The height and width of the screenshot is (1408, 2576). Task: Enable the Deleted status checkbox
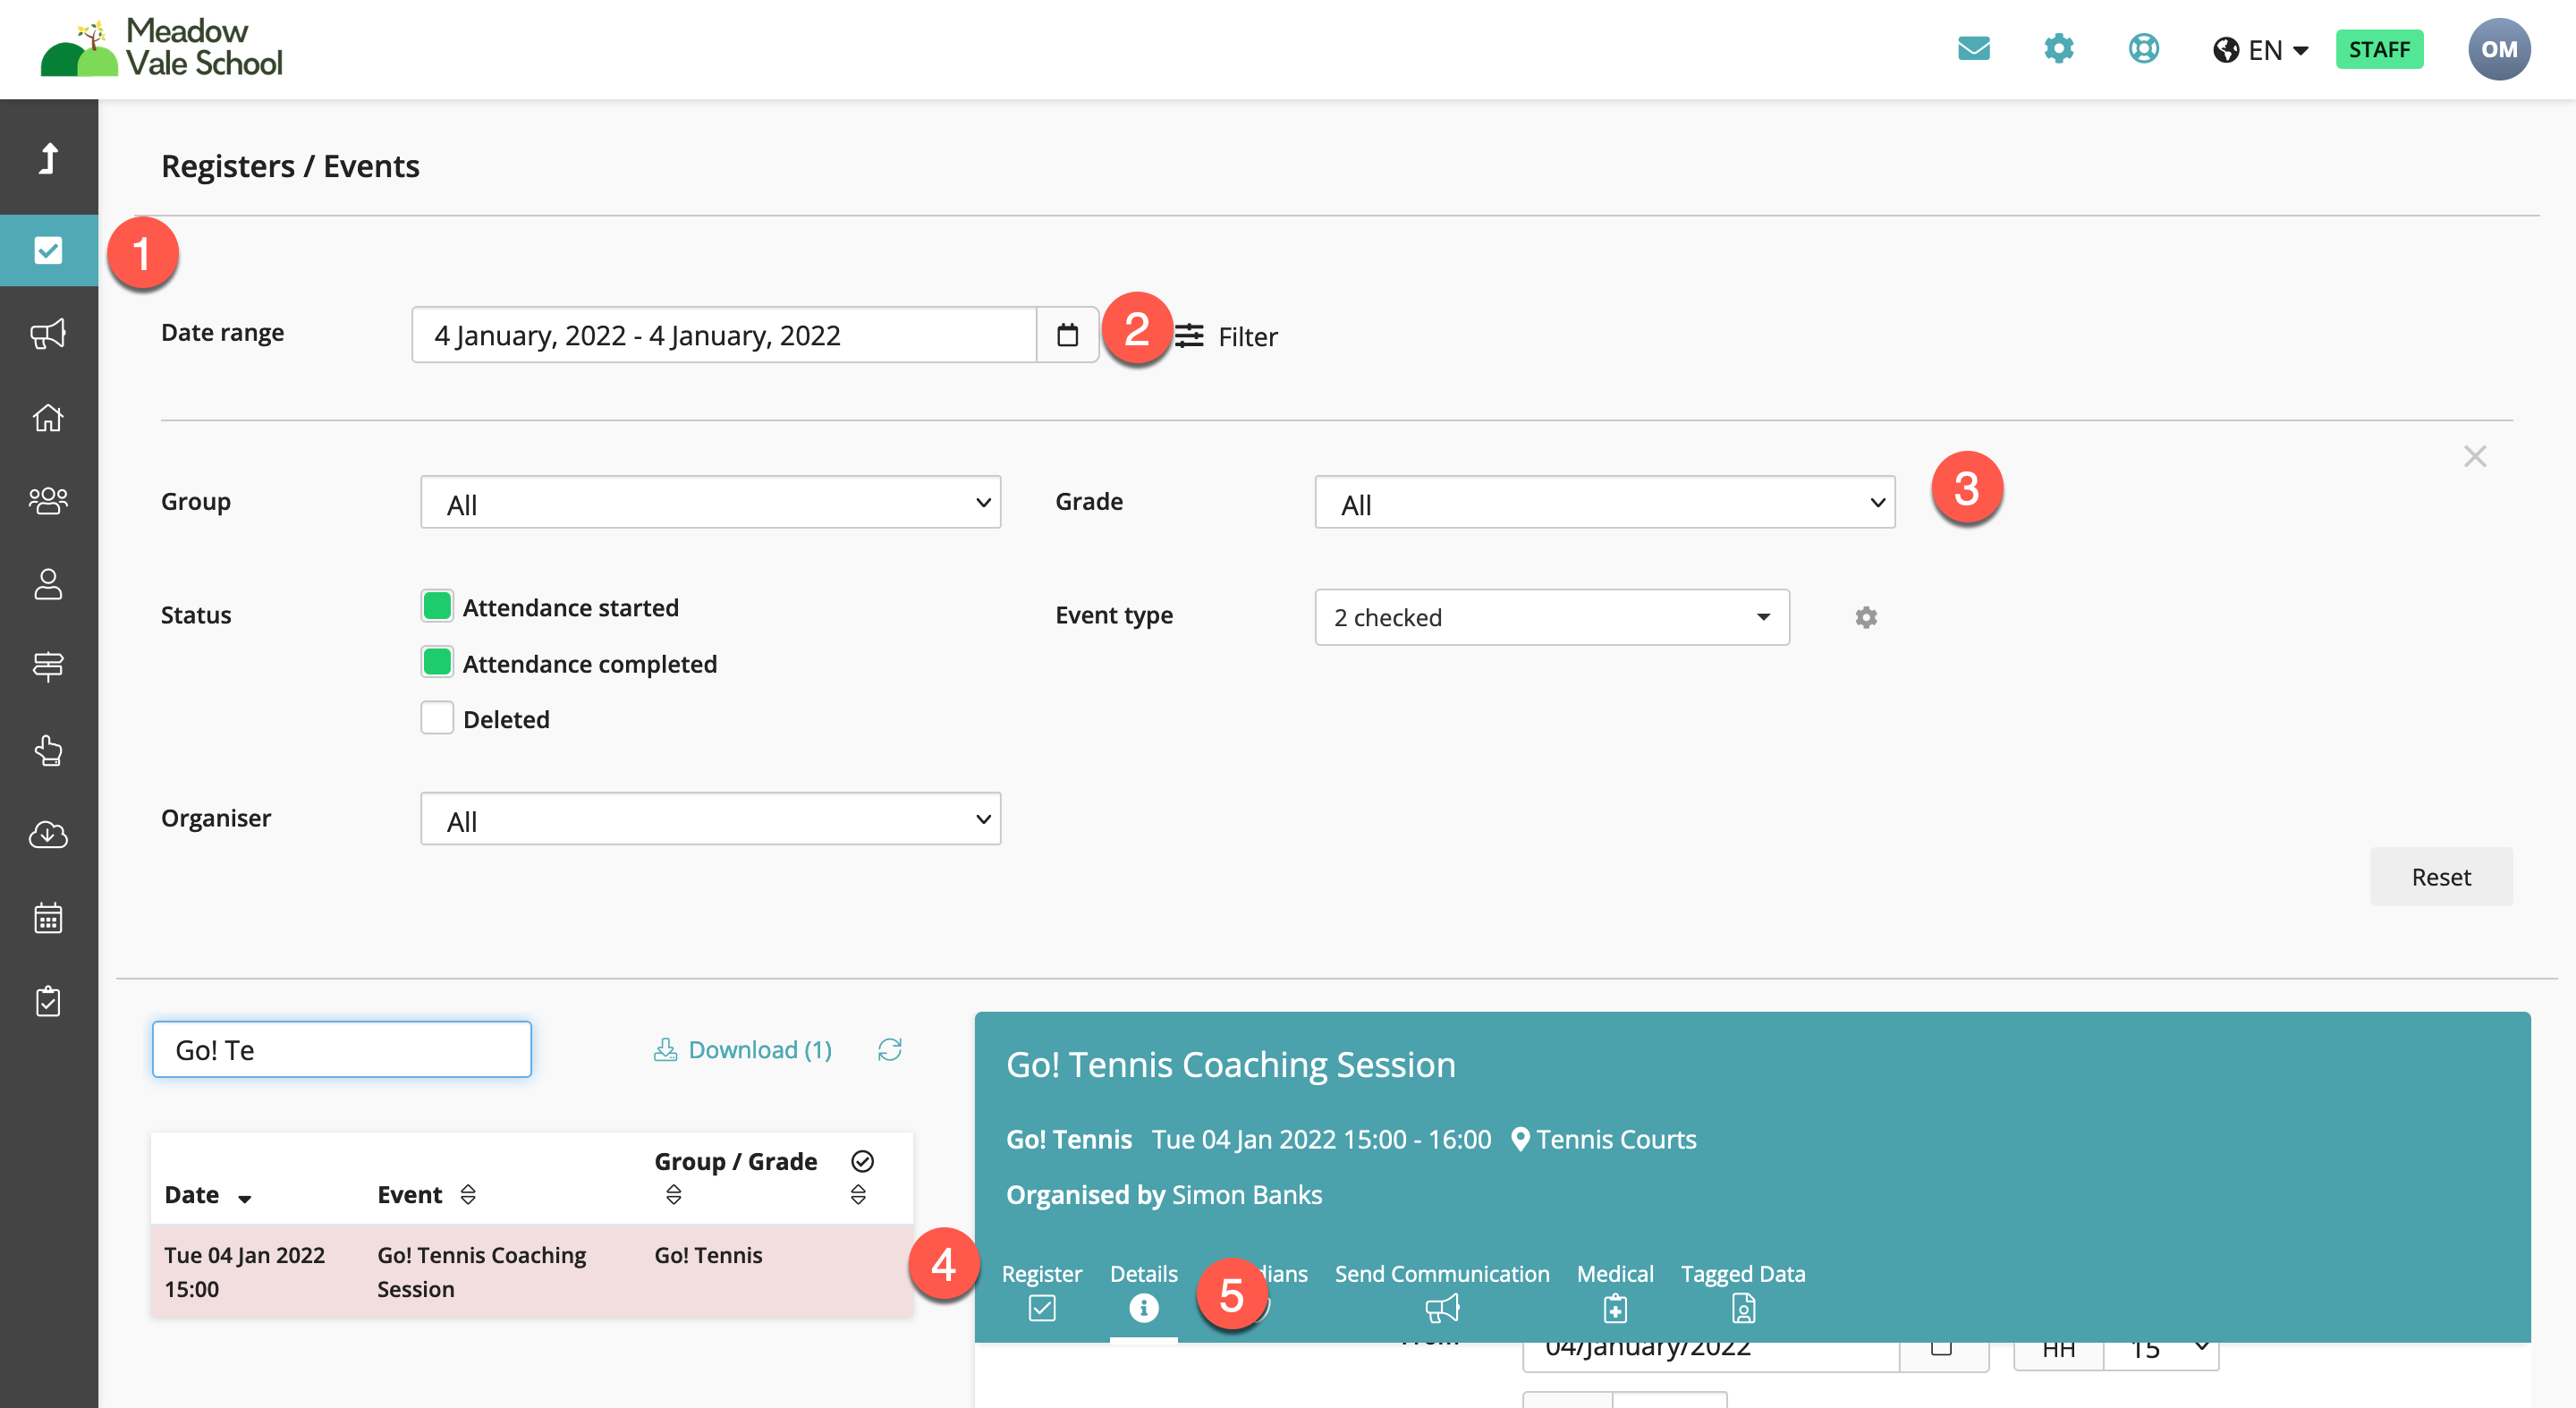pyautogui.click(x=437, y=718)
